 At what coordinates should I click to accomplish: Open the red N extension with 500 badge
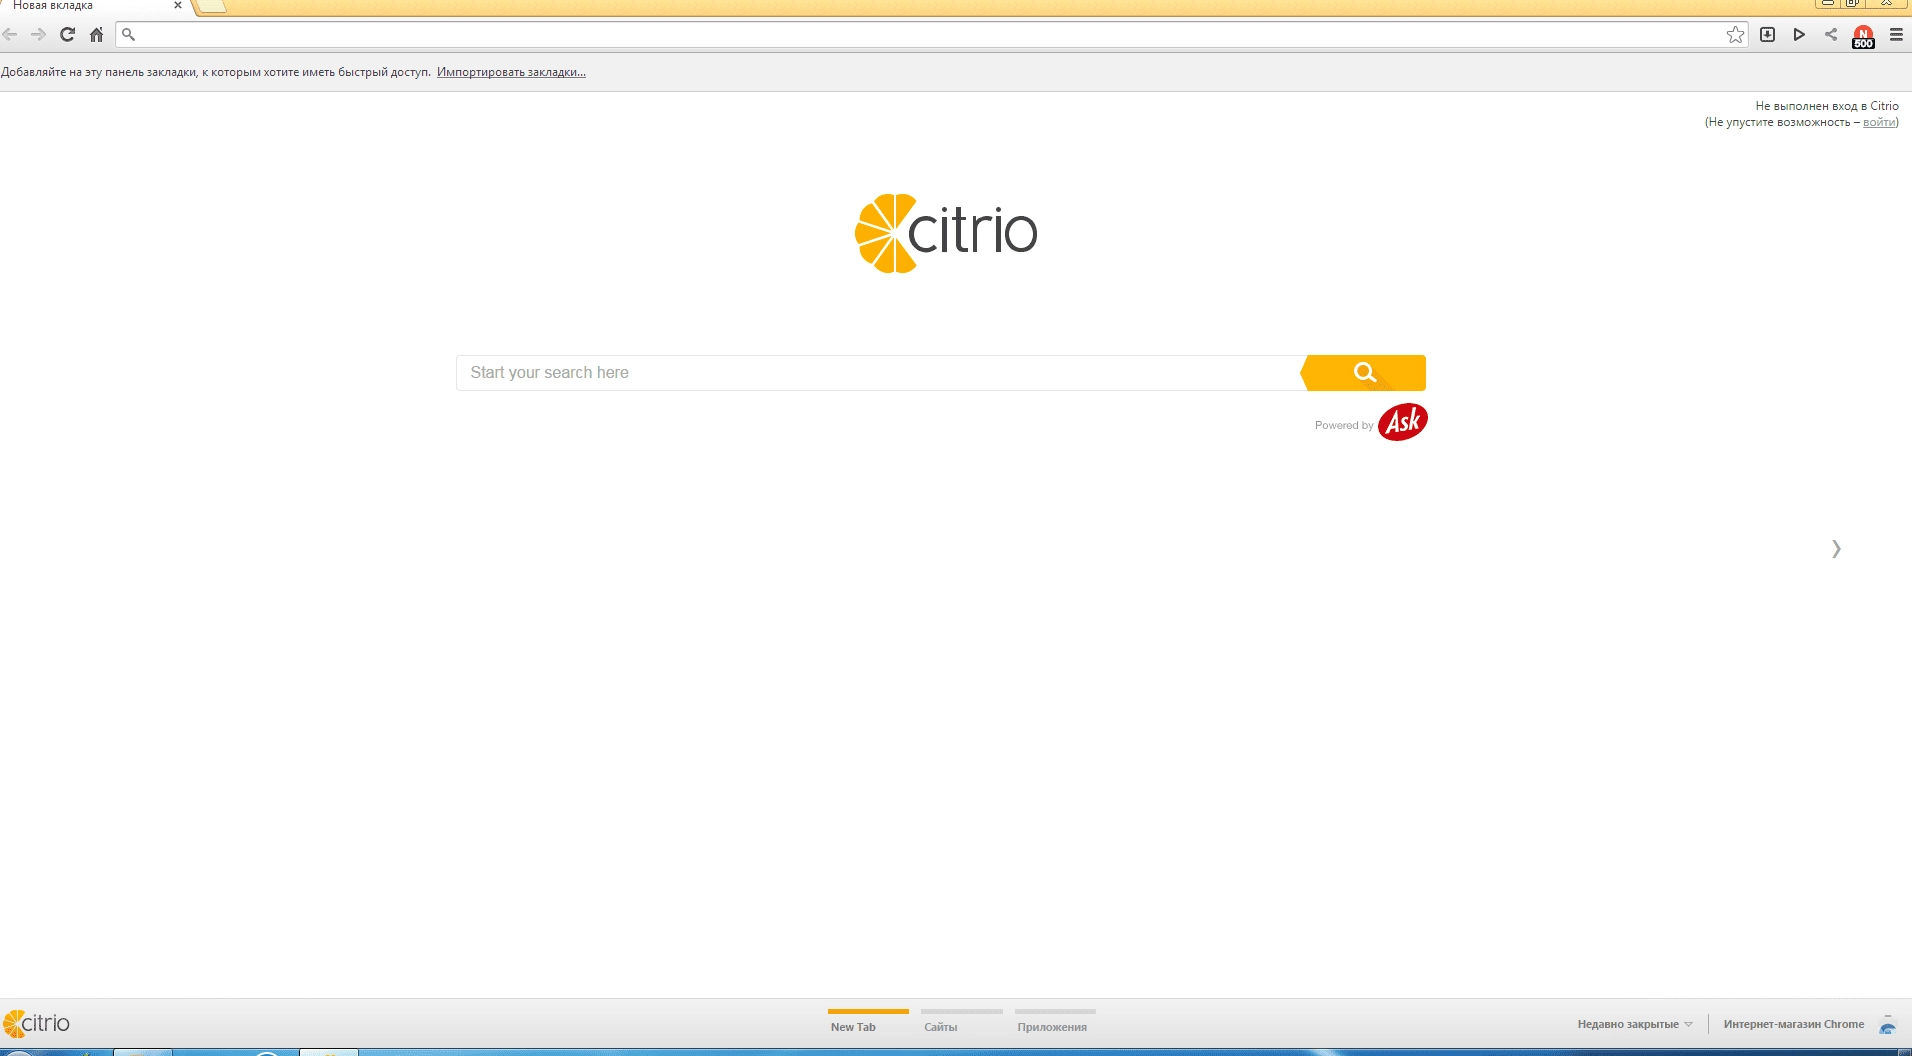click(x=1863, y=36)
